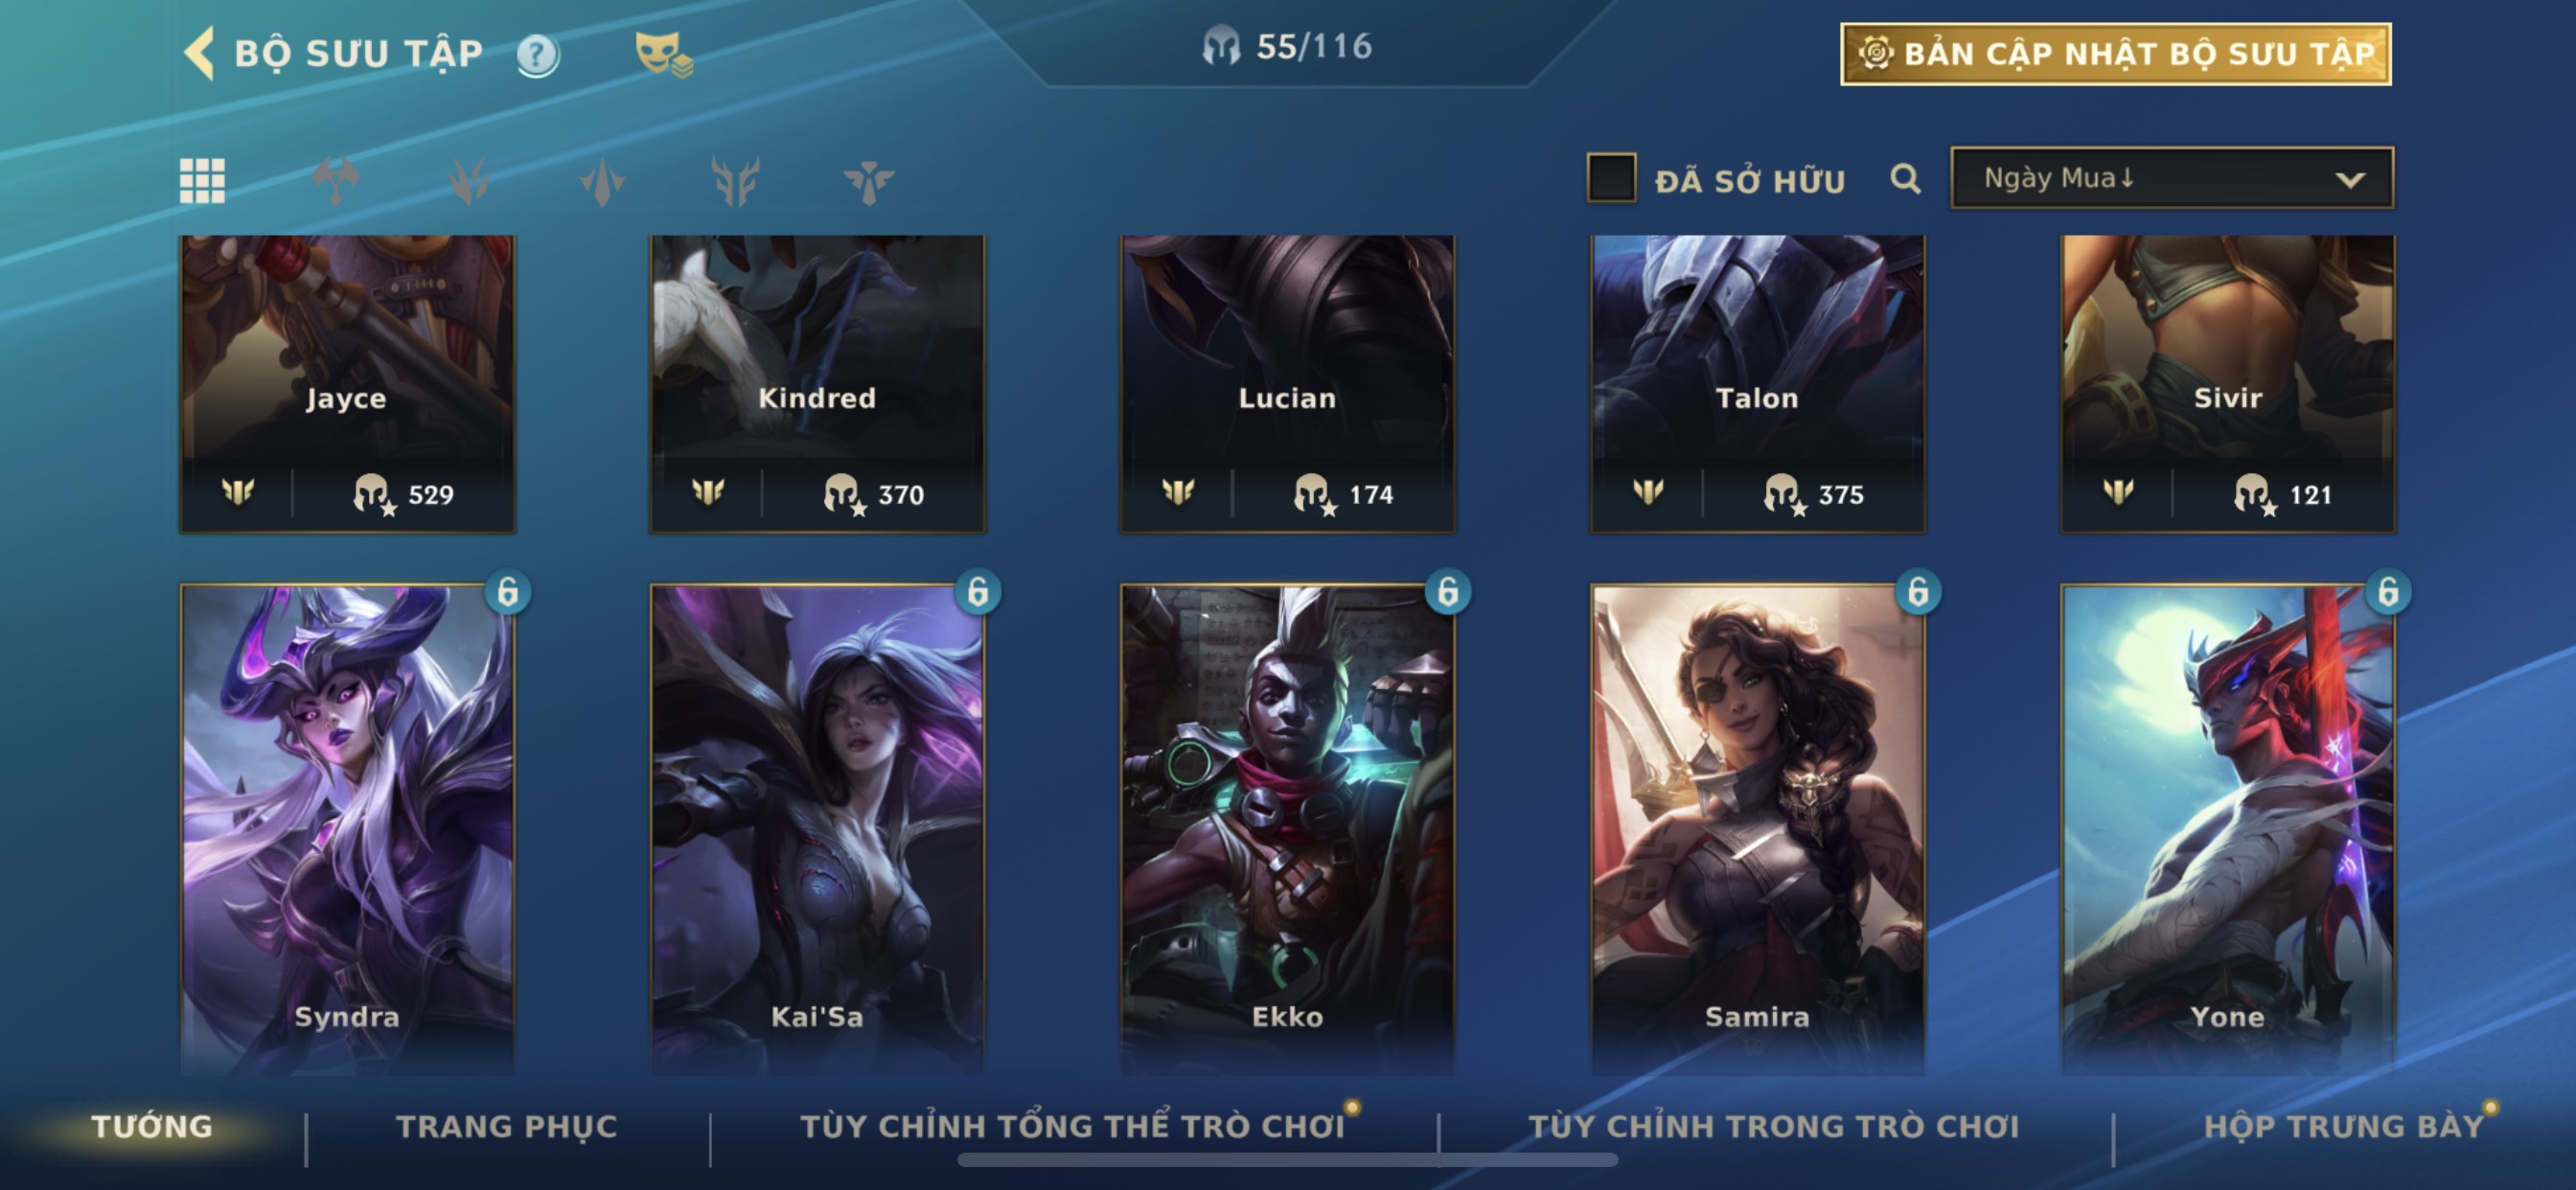Viewport: 2576px width, 1190px height.
Task: Open the champion search magnifier
Action: click(x=1905, y=179)
